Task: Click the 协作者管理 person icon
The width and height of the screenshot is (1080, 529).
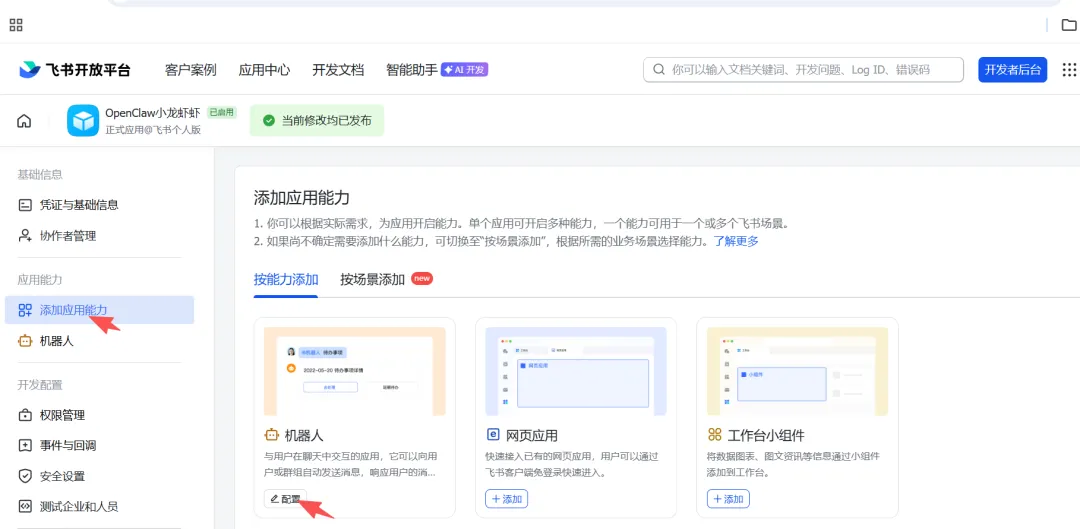Action: (x=25, y=236)
